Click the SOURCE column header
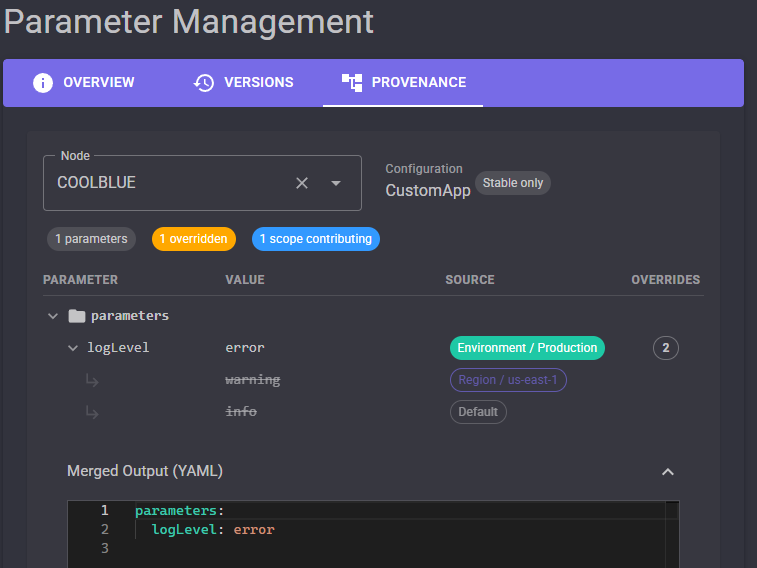 coord(470,280)
